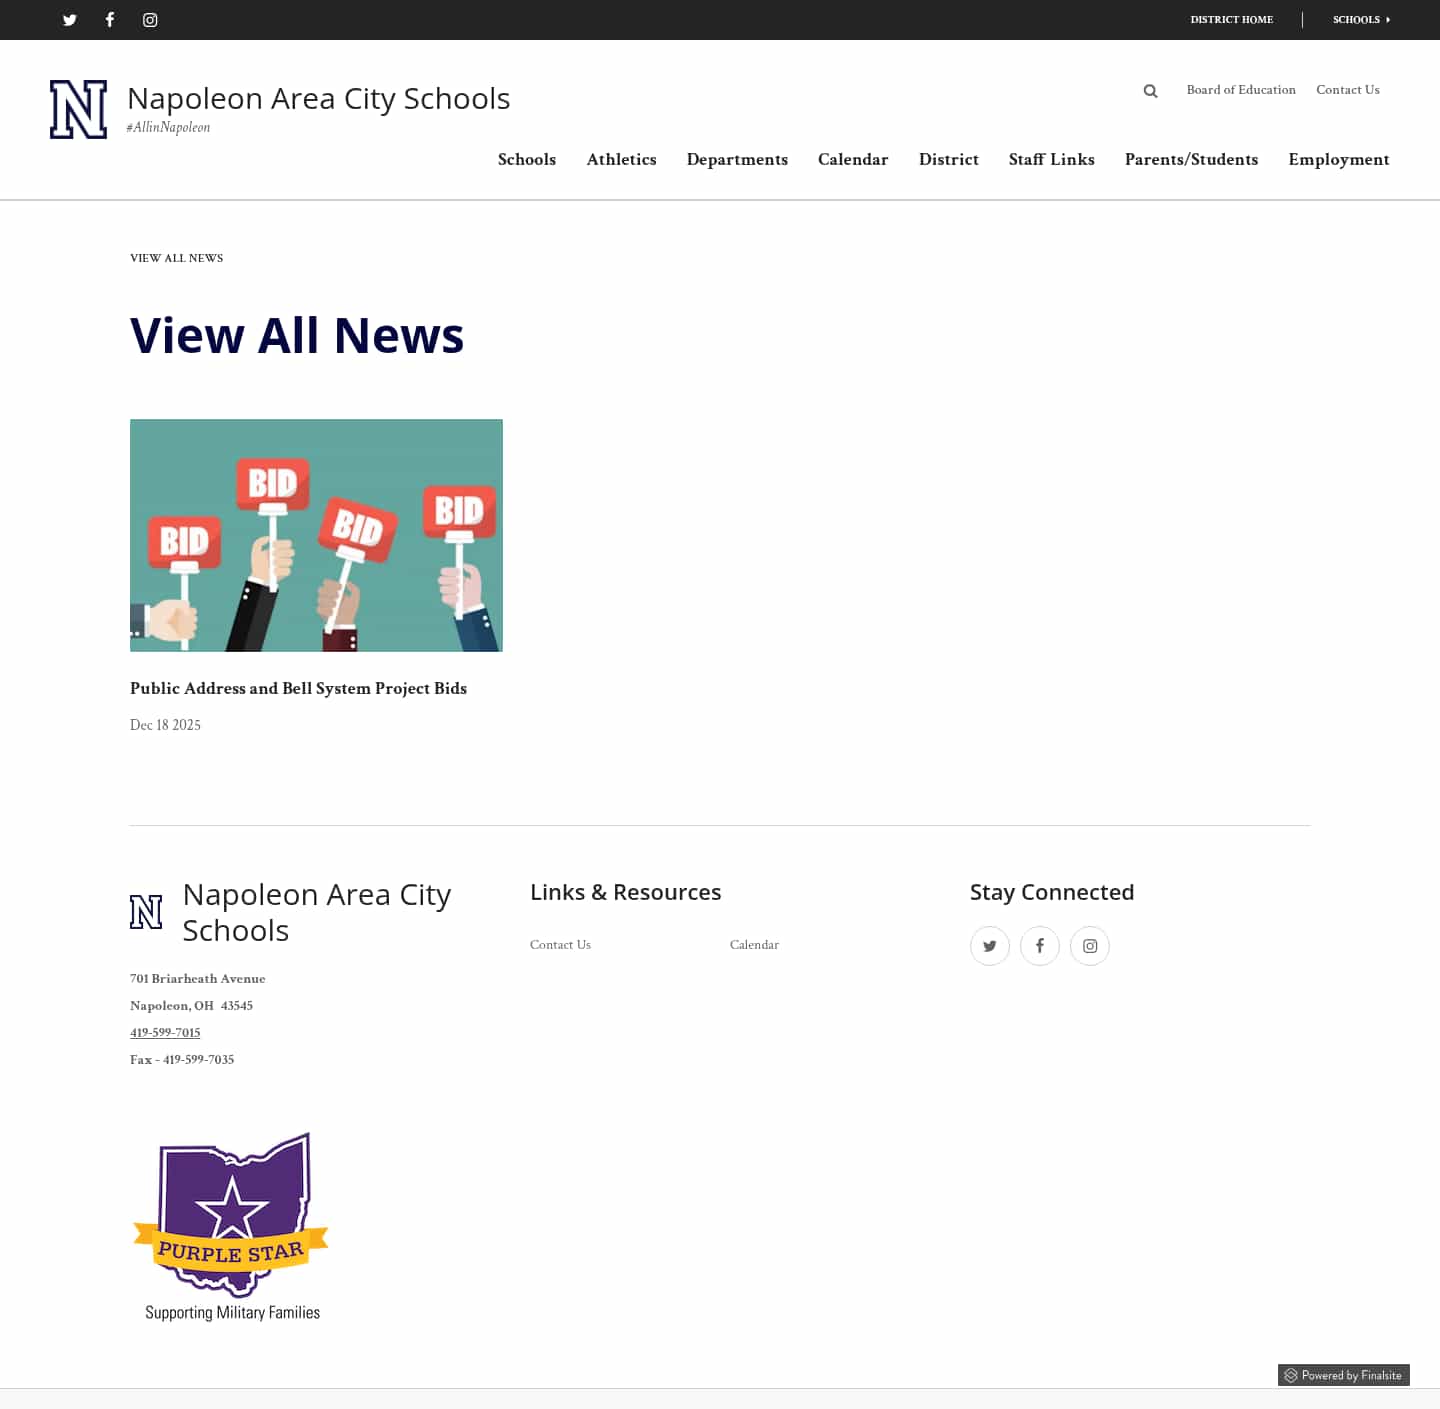The image size is (1440, 1409).
Task: Click the search magnifier icon
Action: point(1150,90)
